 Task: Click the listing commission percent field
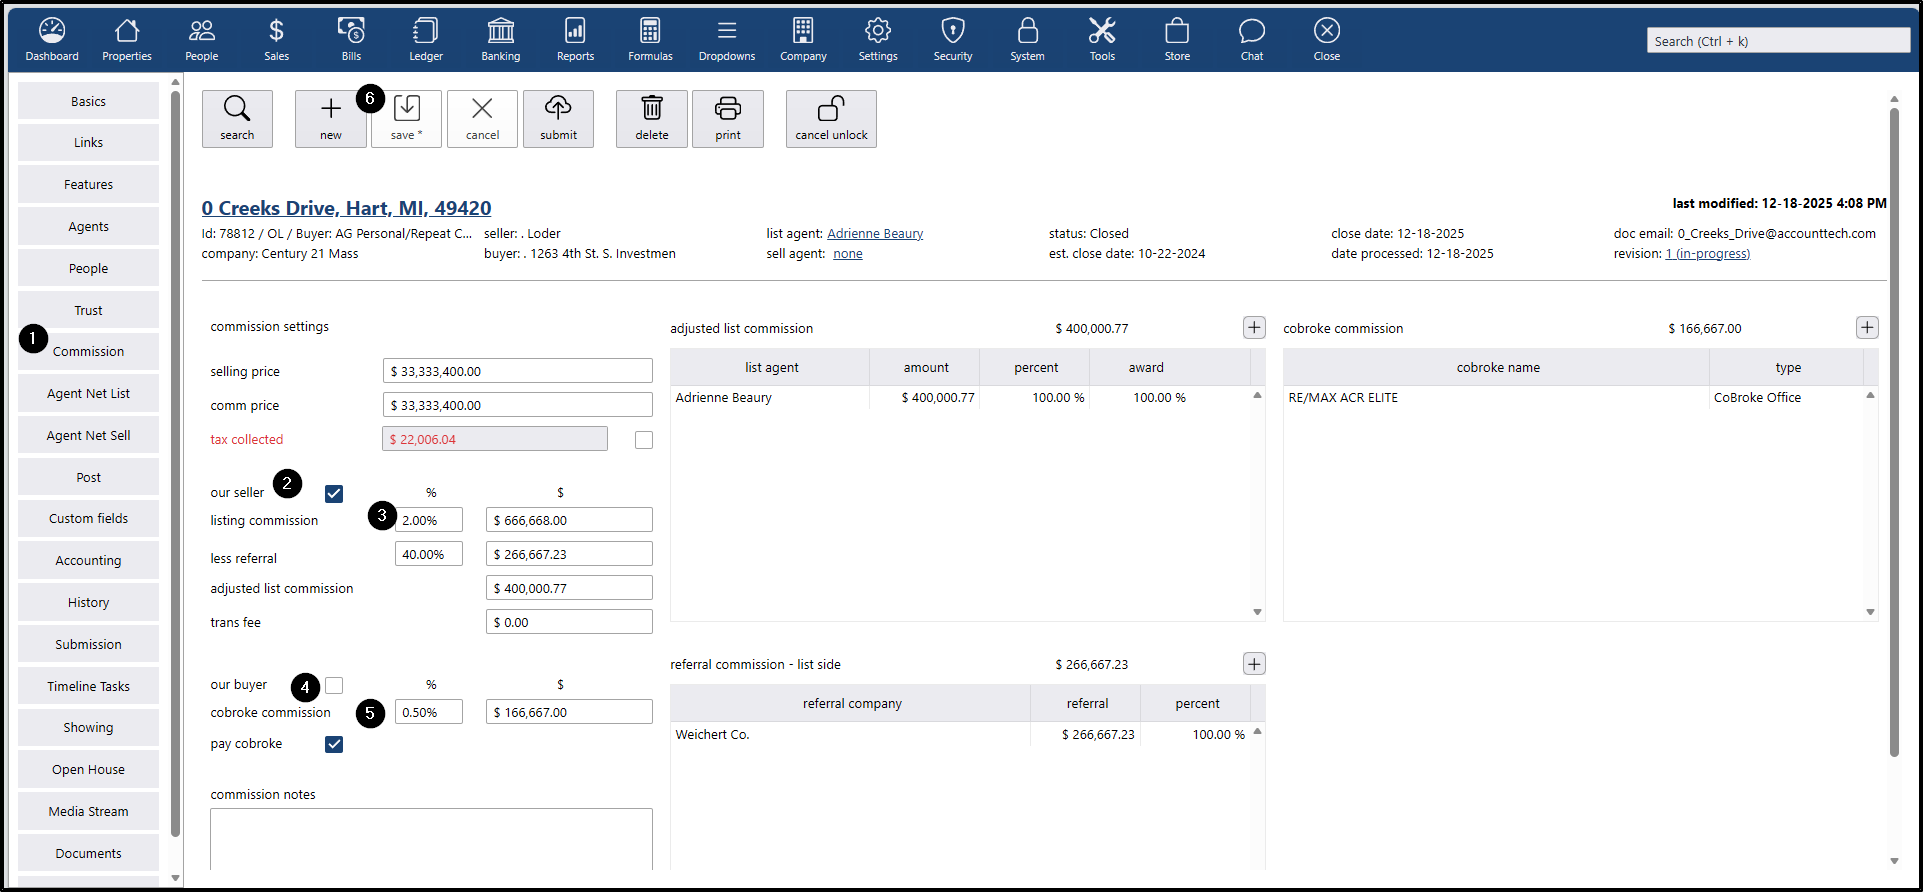click(429, 521)
